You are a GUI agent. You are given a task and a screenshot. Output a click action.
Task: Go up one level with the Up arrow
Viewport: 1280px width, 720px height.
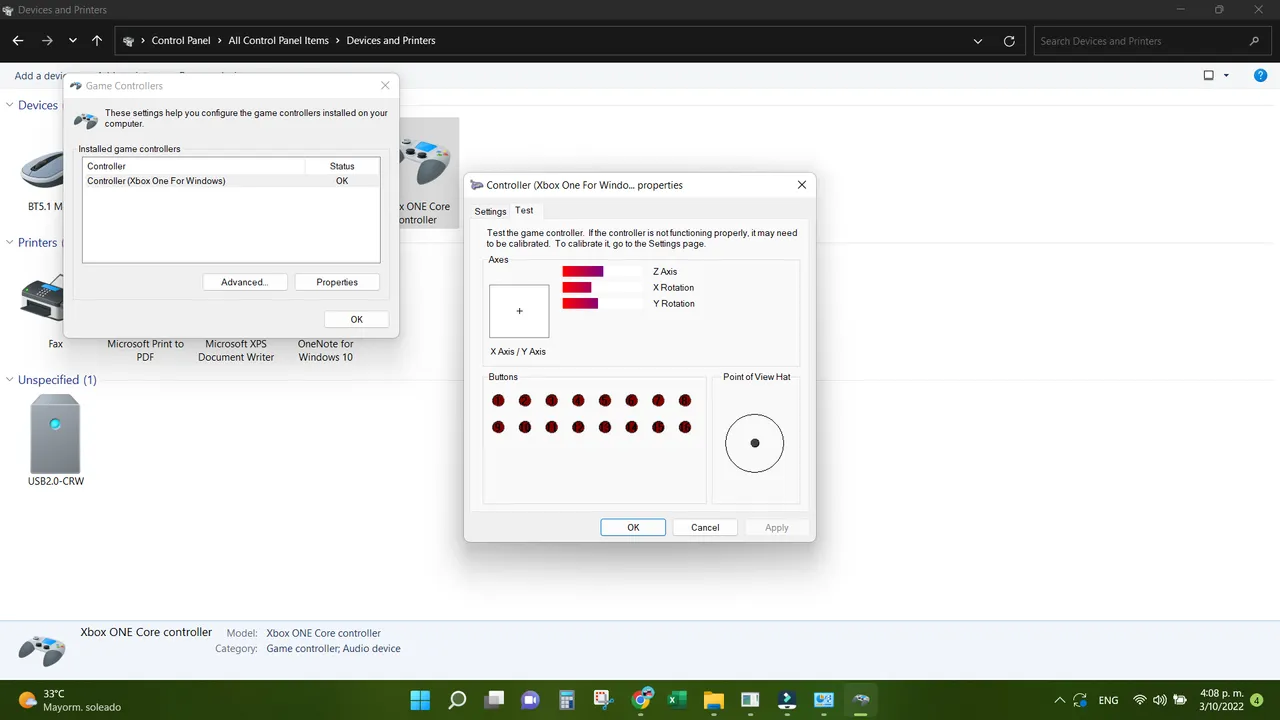[97, 41]
